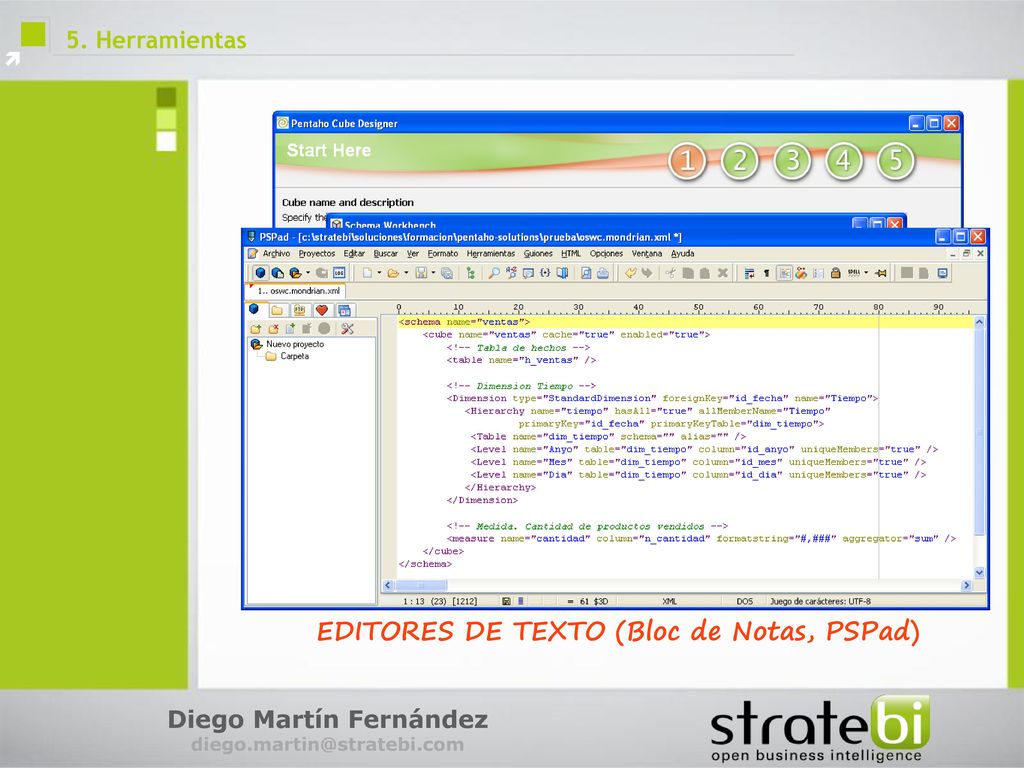Image resolution: width=1024 pixels, height=768 pixels.
Task: Open dropdown next to open project icon
Action: click(308, 272)
